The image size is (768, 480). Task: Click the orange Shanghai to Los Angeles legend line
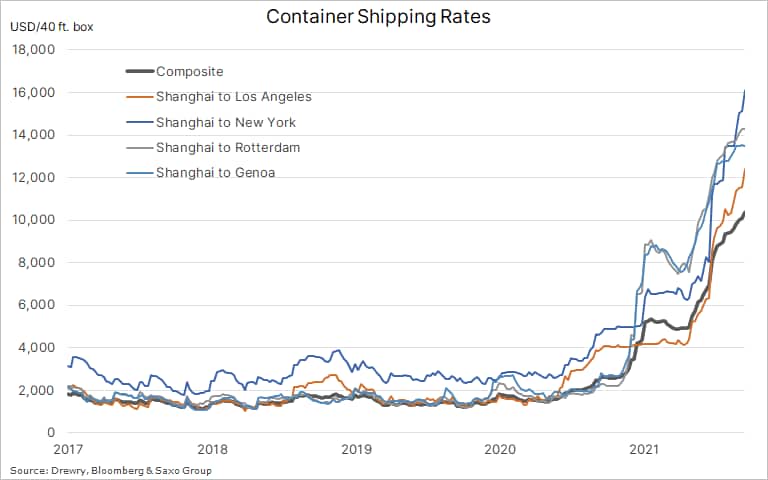(138, 97)
